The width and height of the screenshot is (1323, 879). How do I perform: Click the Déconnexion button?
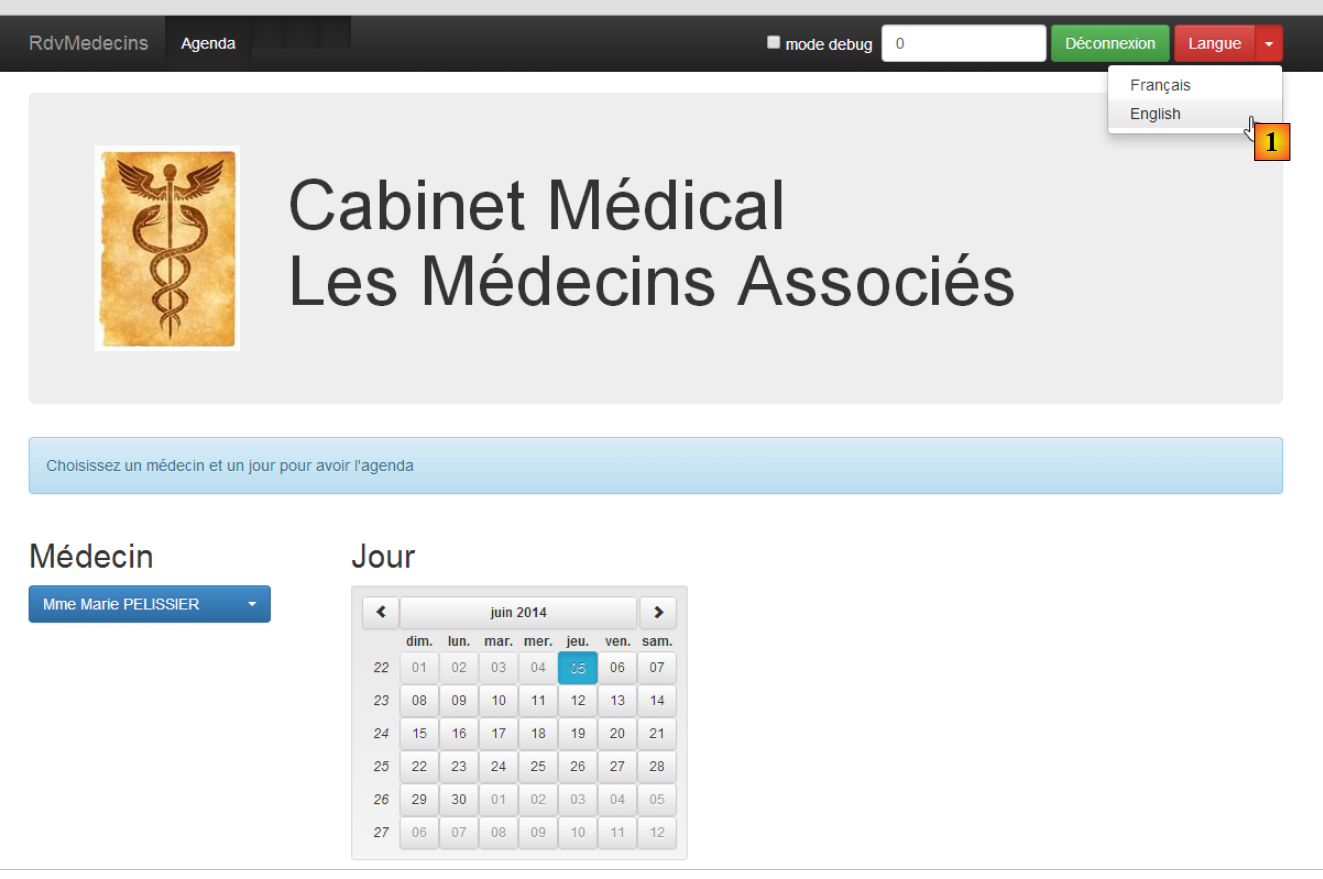1110,44
